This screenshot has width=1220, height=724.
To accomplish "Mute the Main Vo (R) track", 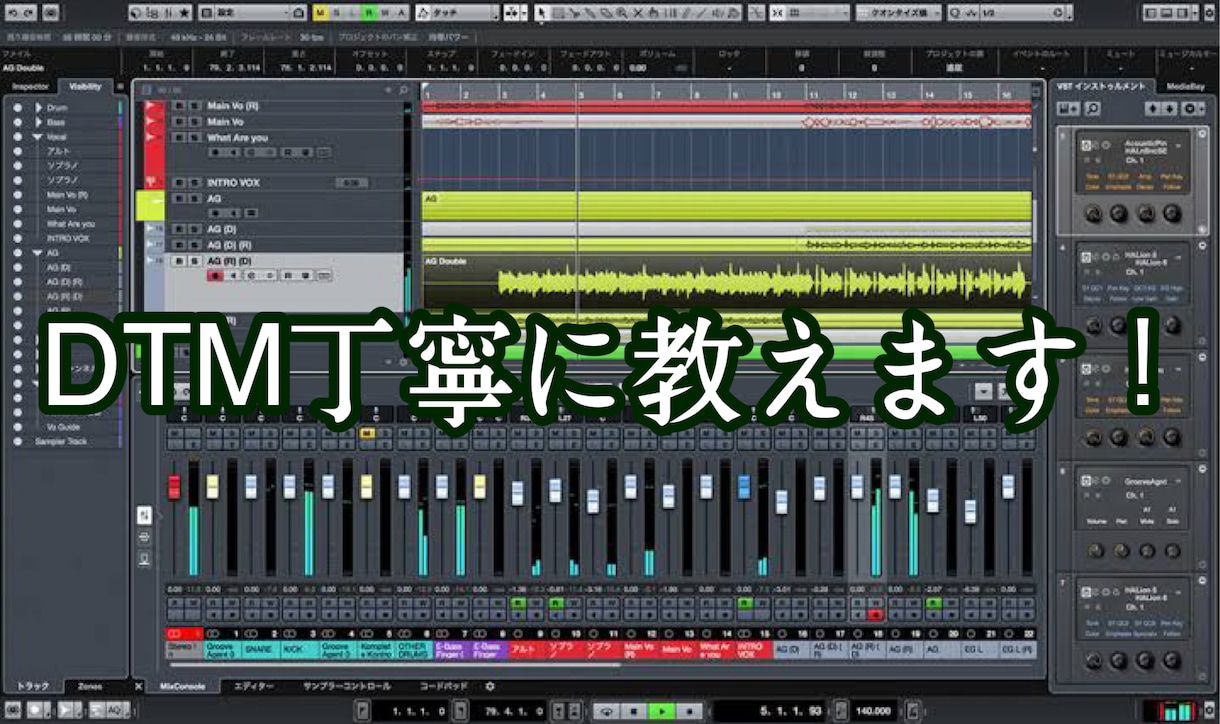I will (x=179, y=105).
